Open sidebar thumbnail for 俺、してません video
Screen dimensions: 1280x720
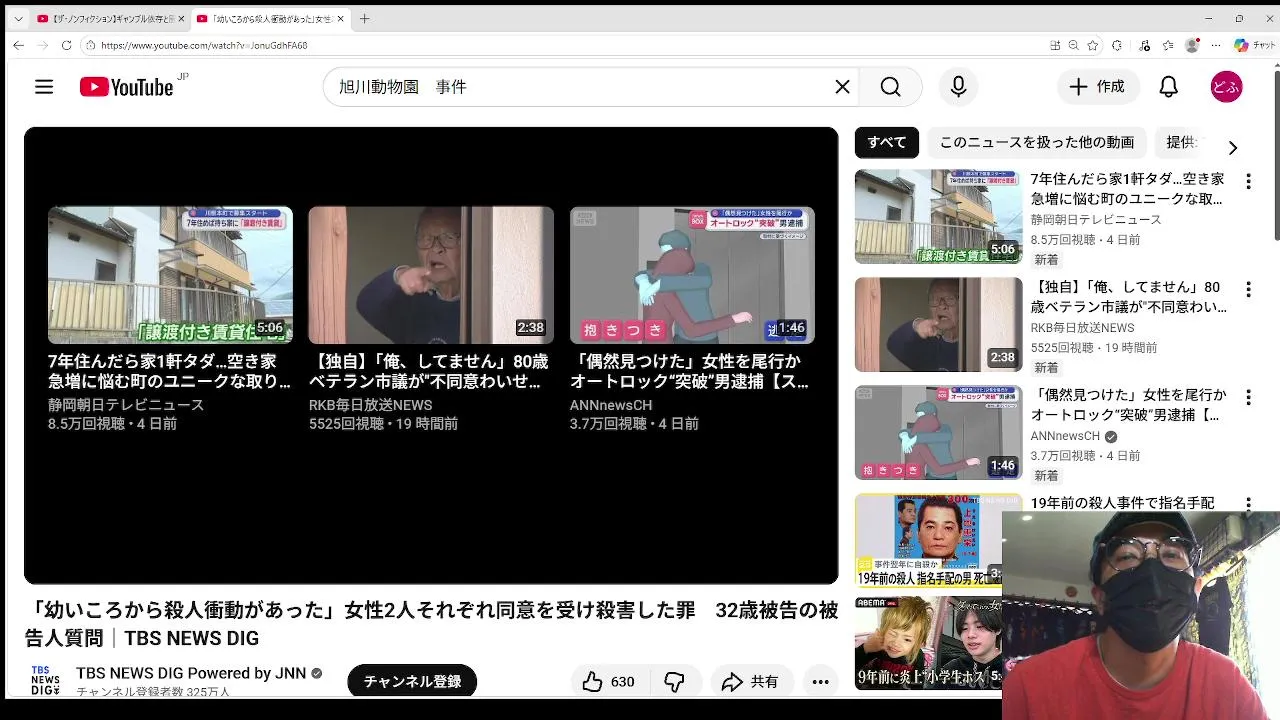point(938,324)
